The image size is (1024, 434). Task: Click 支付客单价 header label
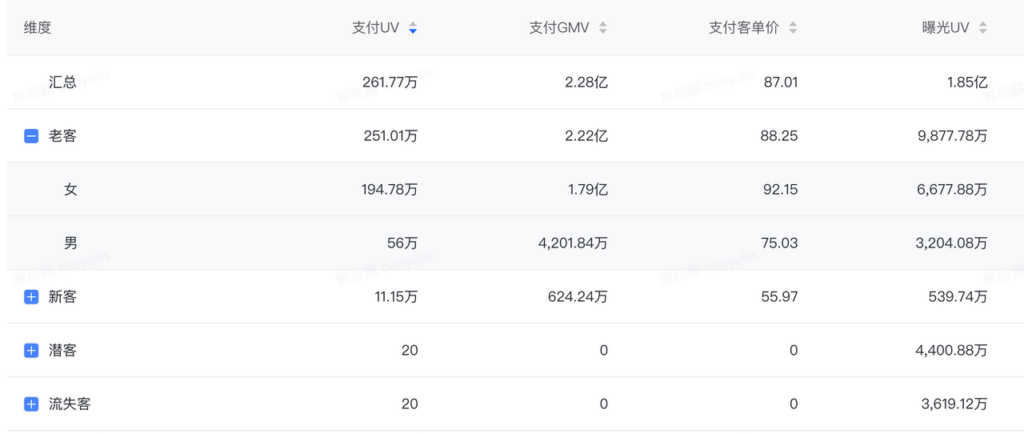745,28
